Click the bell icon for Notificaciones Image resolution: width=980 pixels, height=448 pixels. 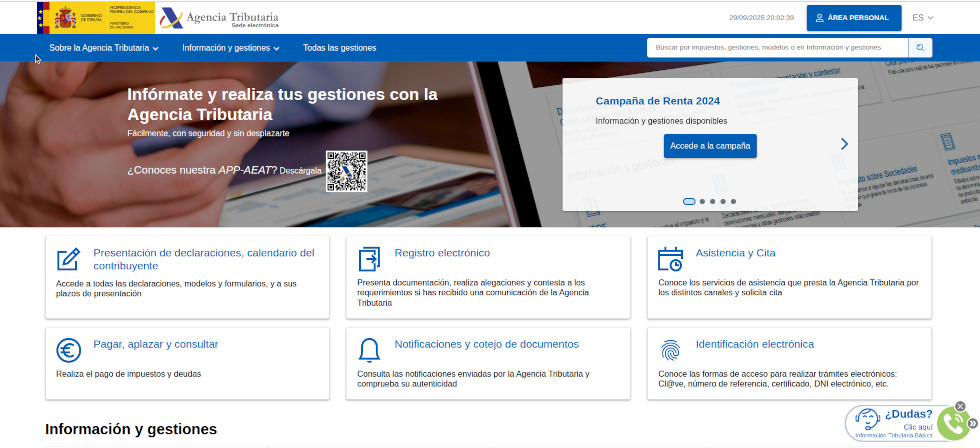tap(369, 350)
